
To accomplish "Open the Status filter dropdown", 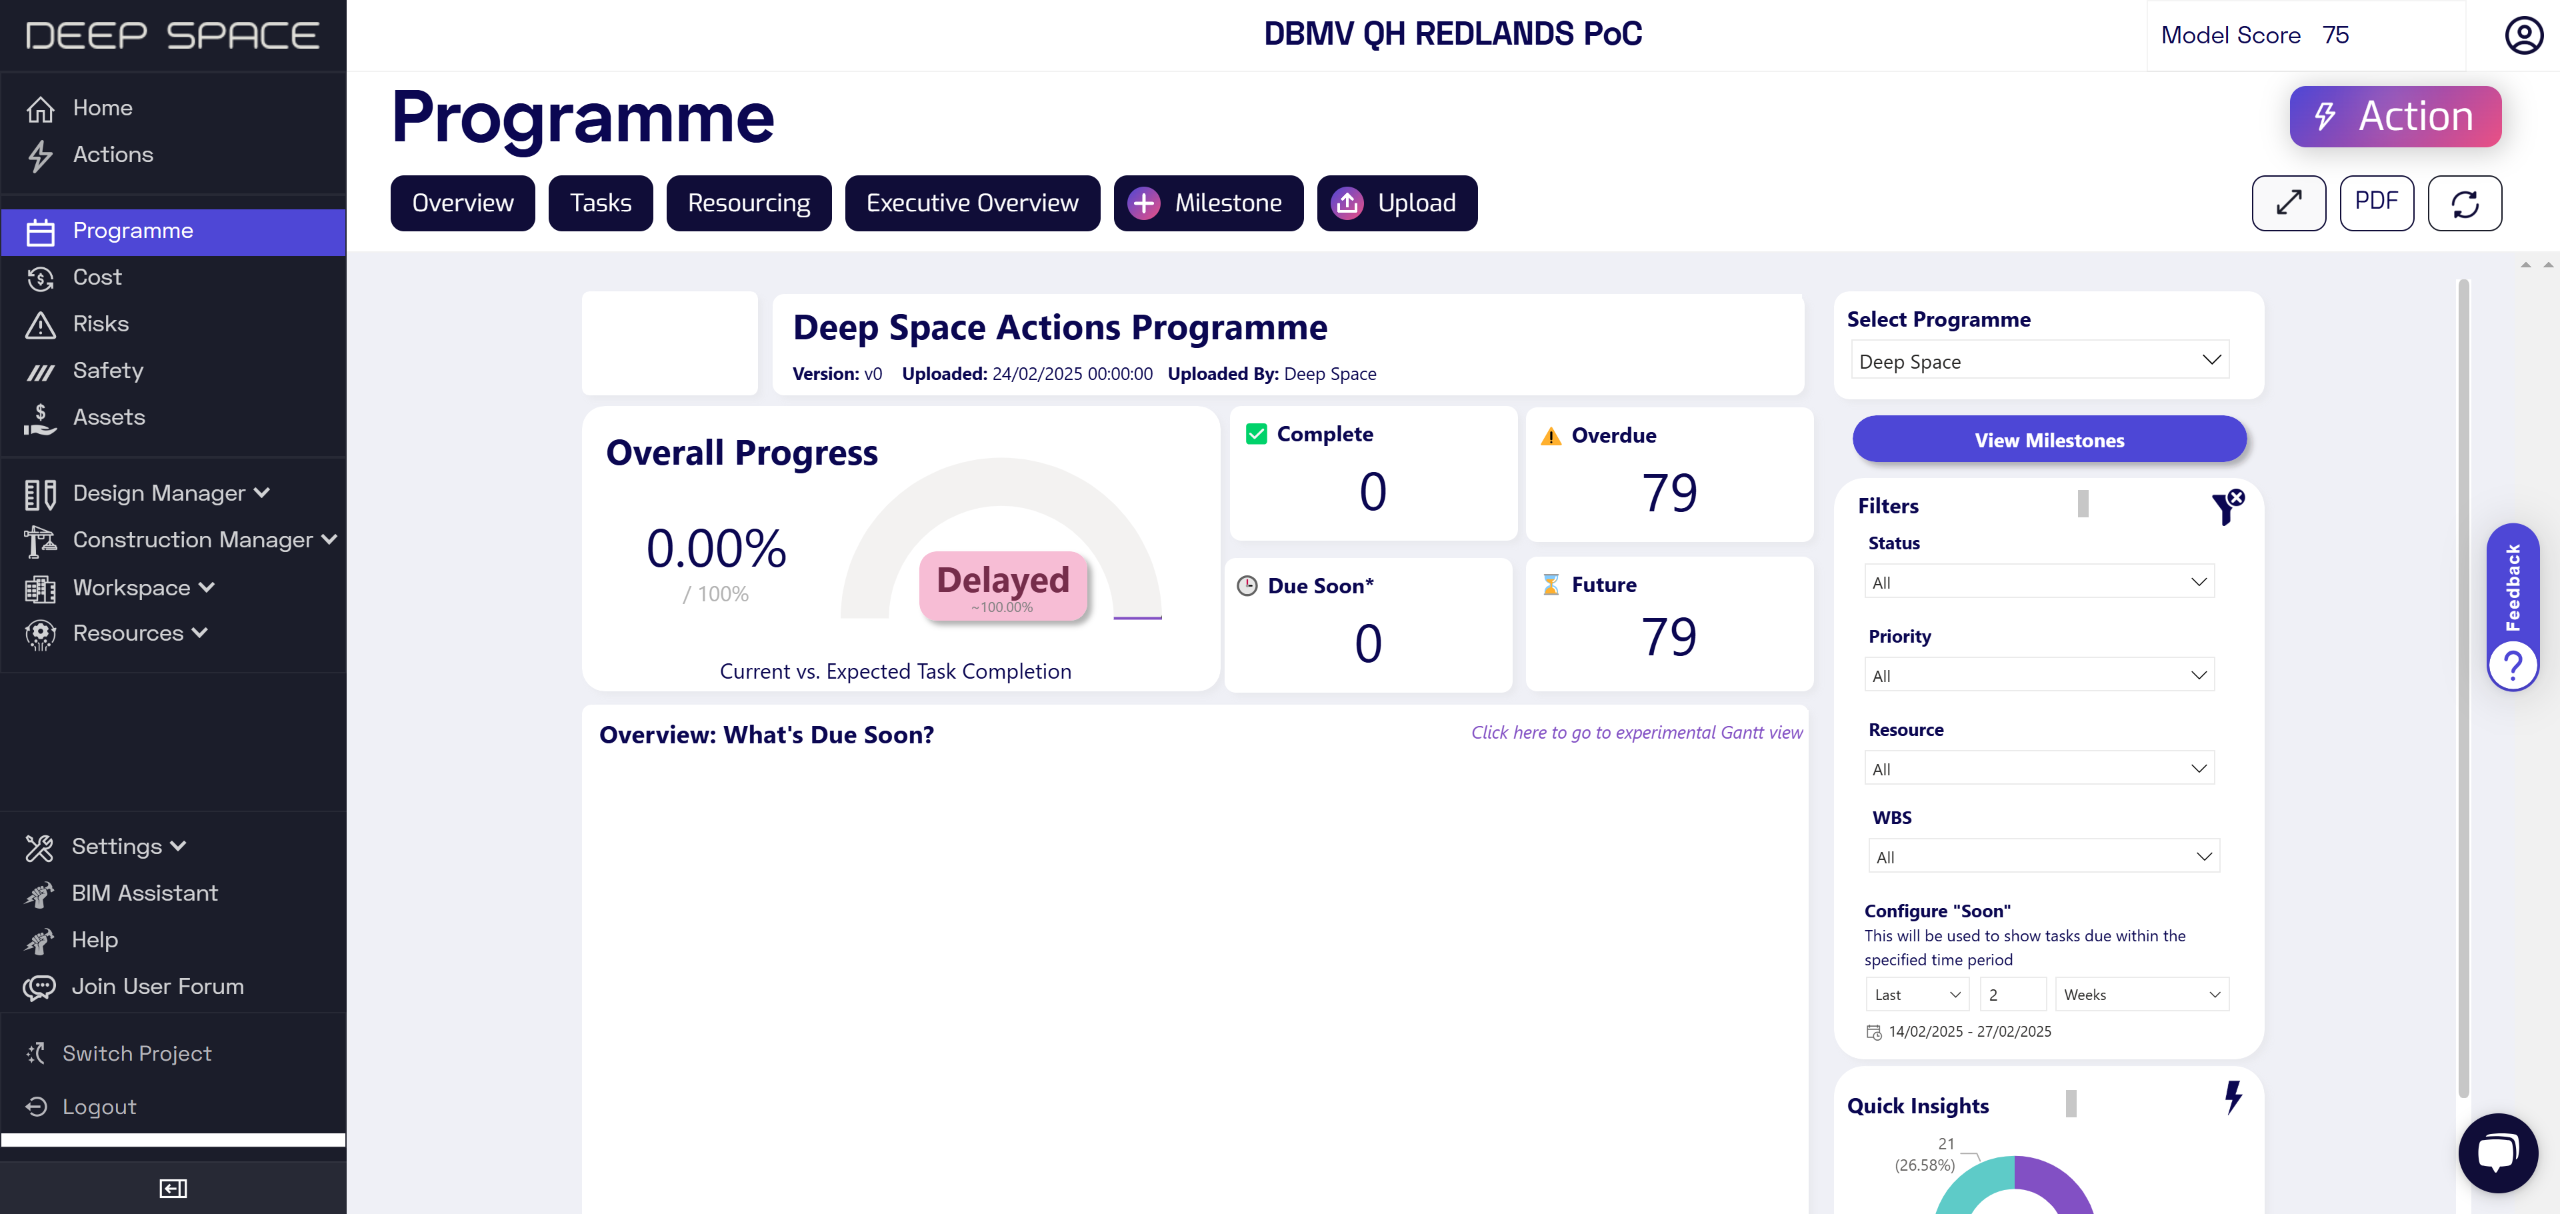I will click(x=2039, y=582).
